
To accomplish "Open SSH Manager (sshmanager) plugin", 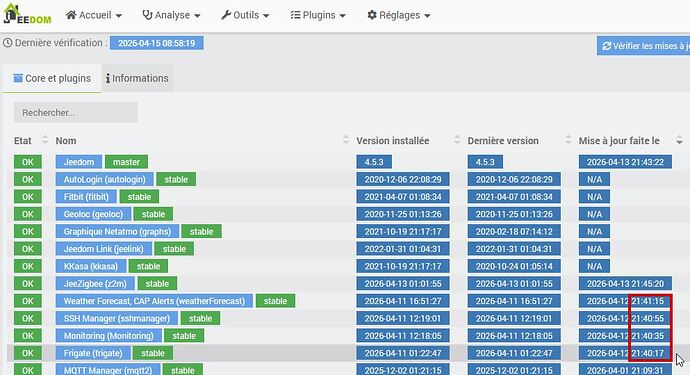I will [117, 319].
